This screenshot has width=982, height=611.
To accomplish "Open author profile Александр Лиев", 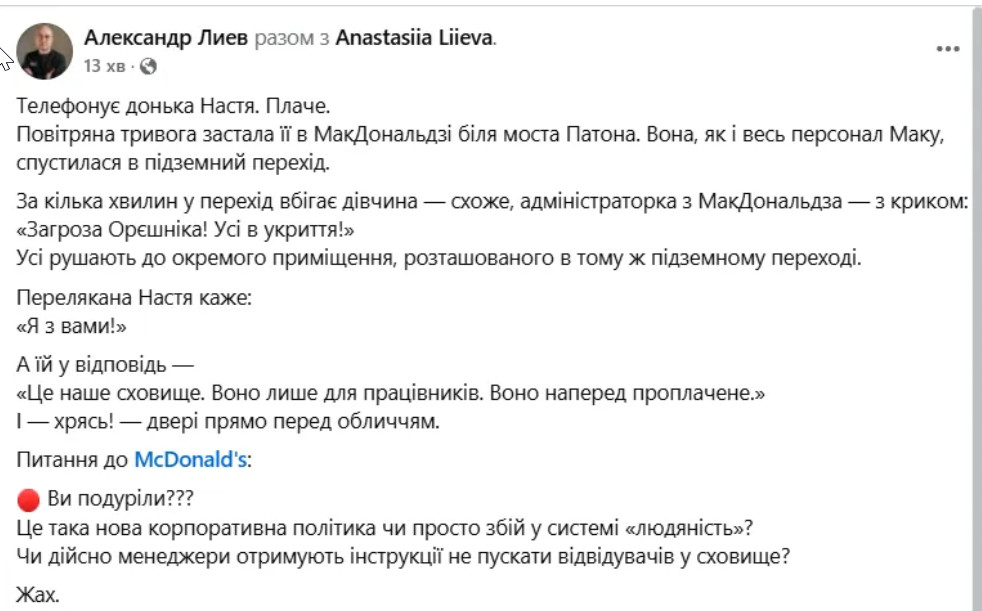I will click(x=166, y=38).
